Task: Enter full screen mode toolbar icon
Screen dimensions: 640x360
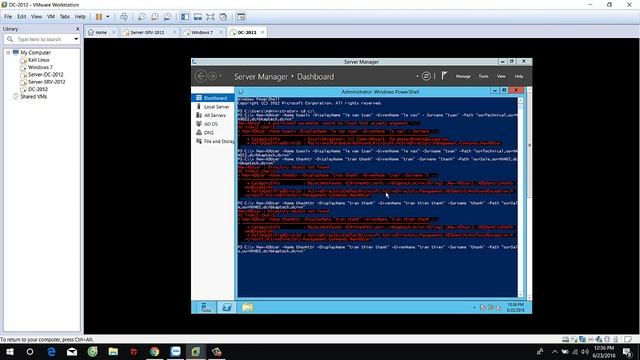Action: (210, 17)
